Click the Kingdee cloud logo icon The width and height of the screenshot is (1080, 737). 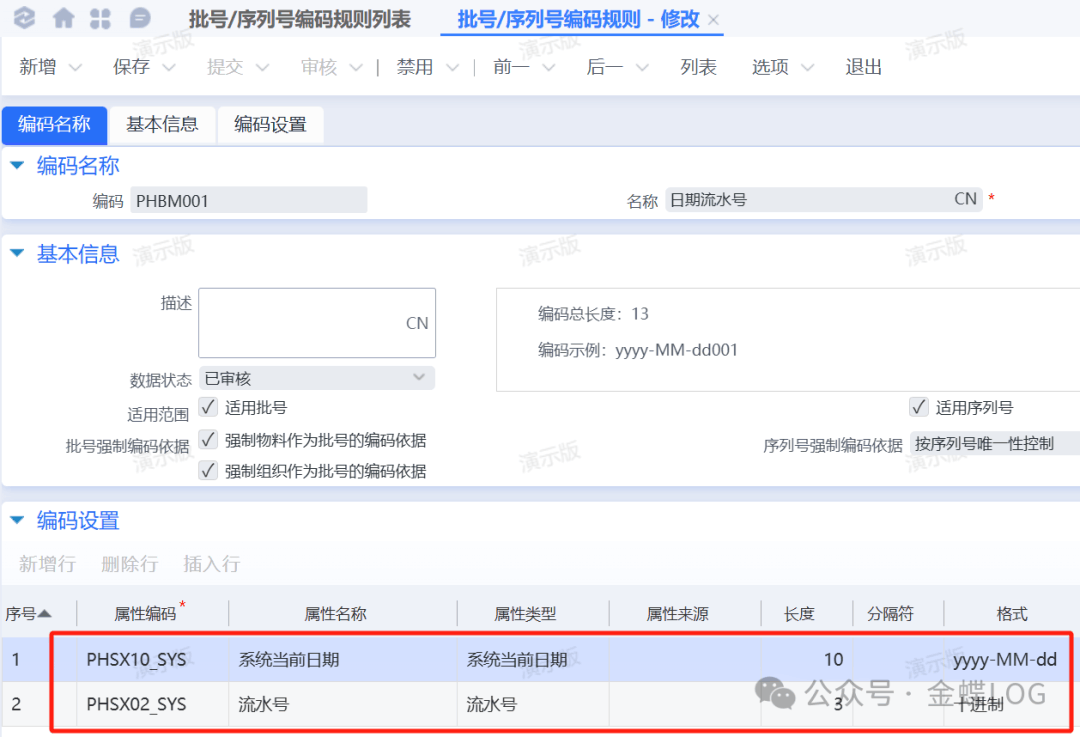24,18
